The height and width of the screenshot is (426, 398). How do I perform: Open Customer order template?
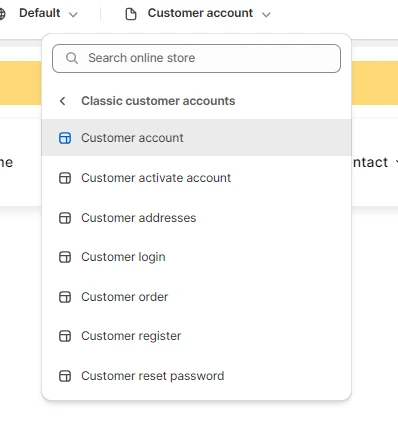click(x=196, y=297)
